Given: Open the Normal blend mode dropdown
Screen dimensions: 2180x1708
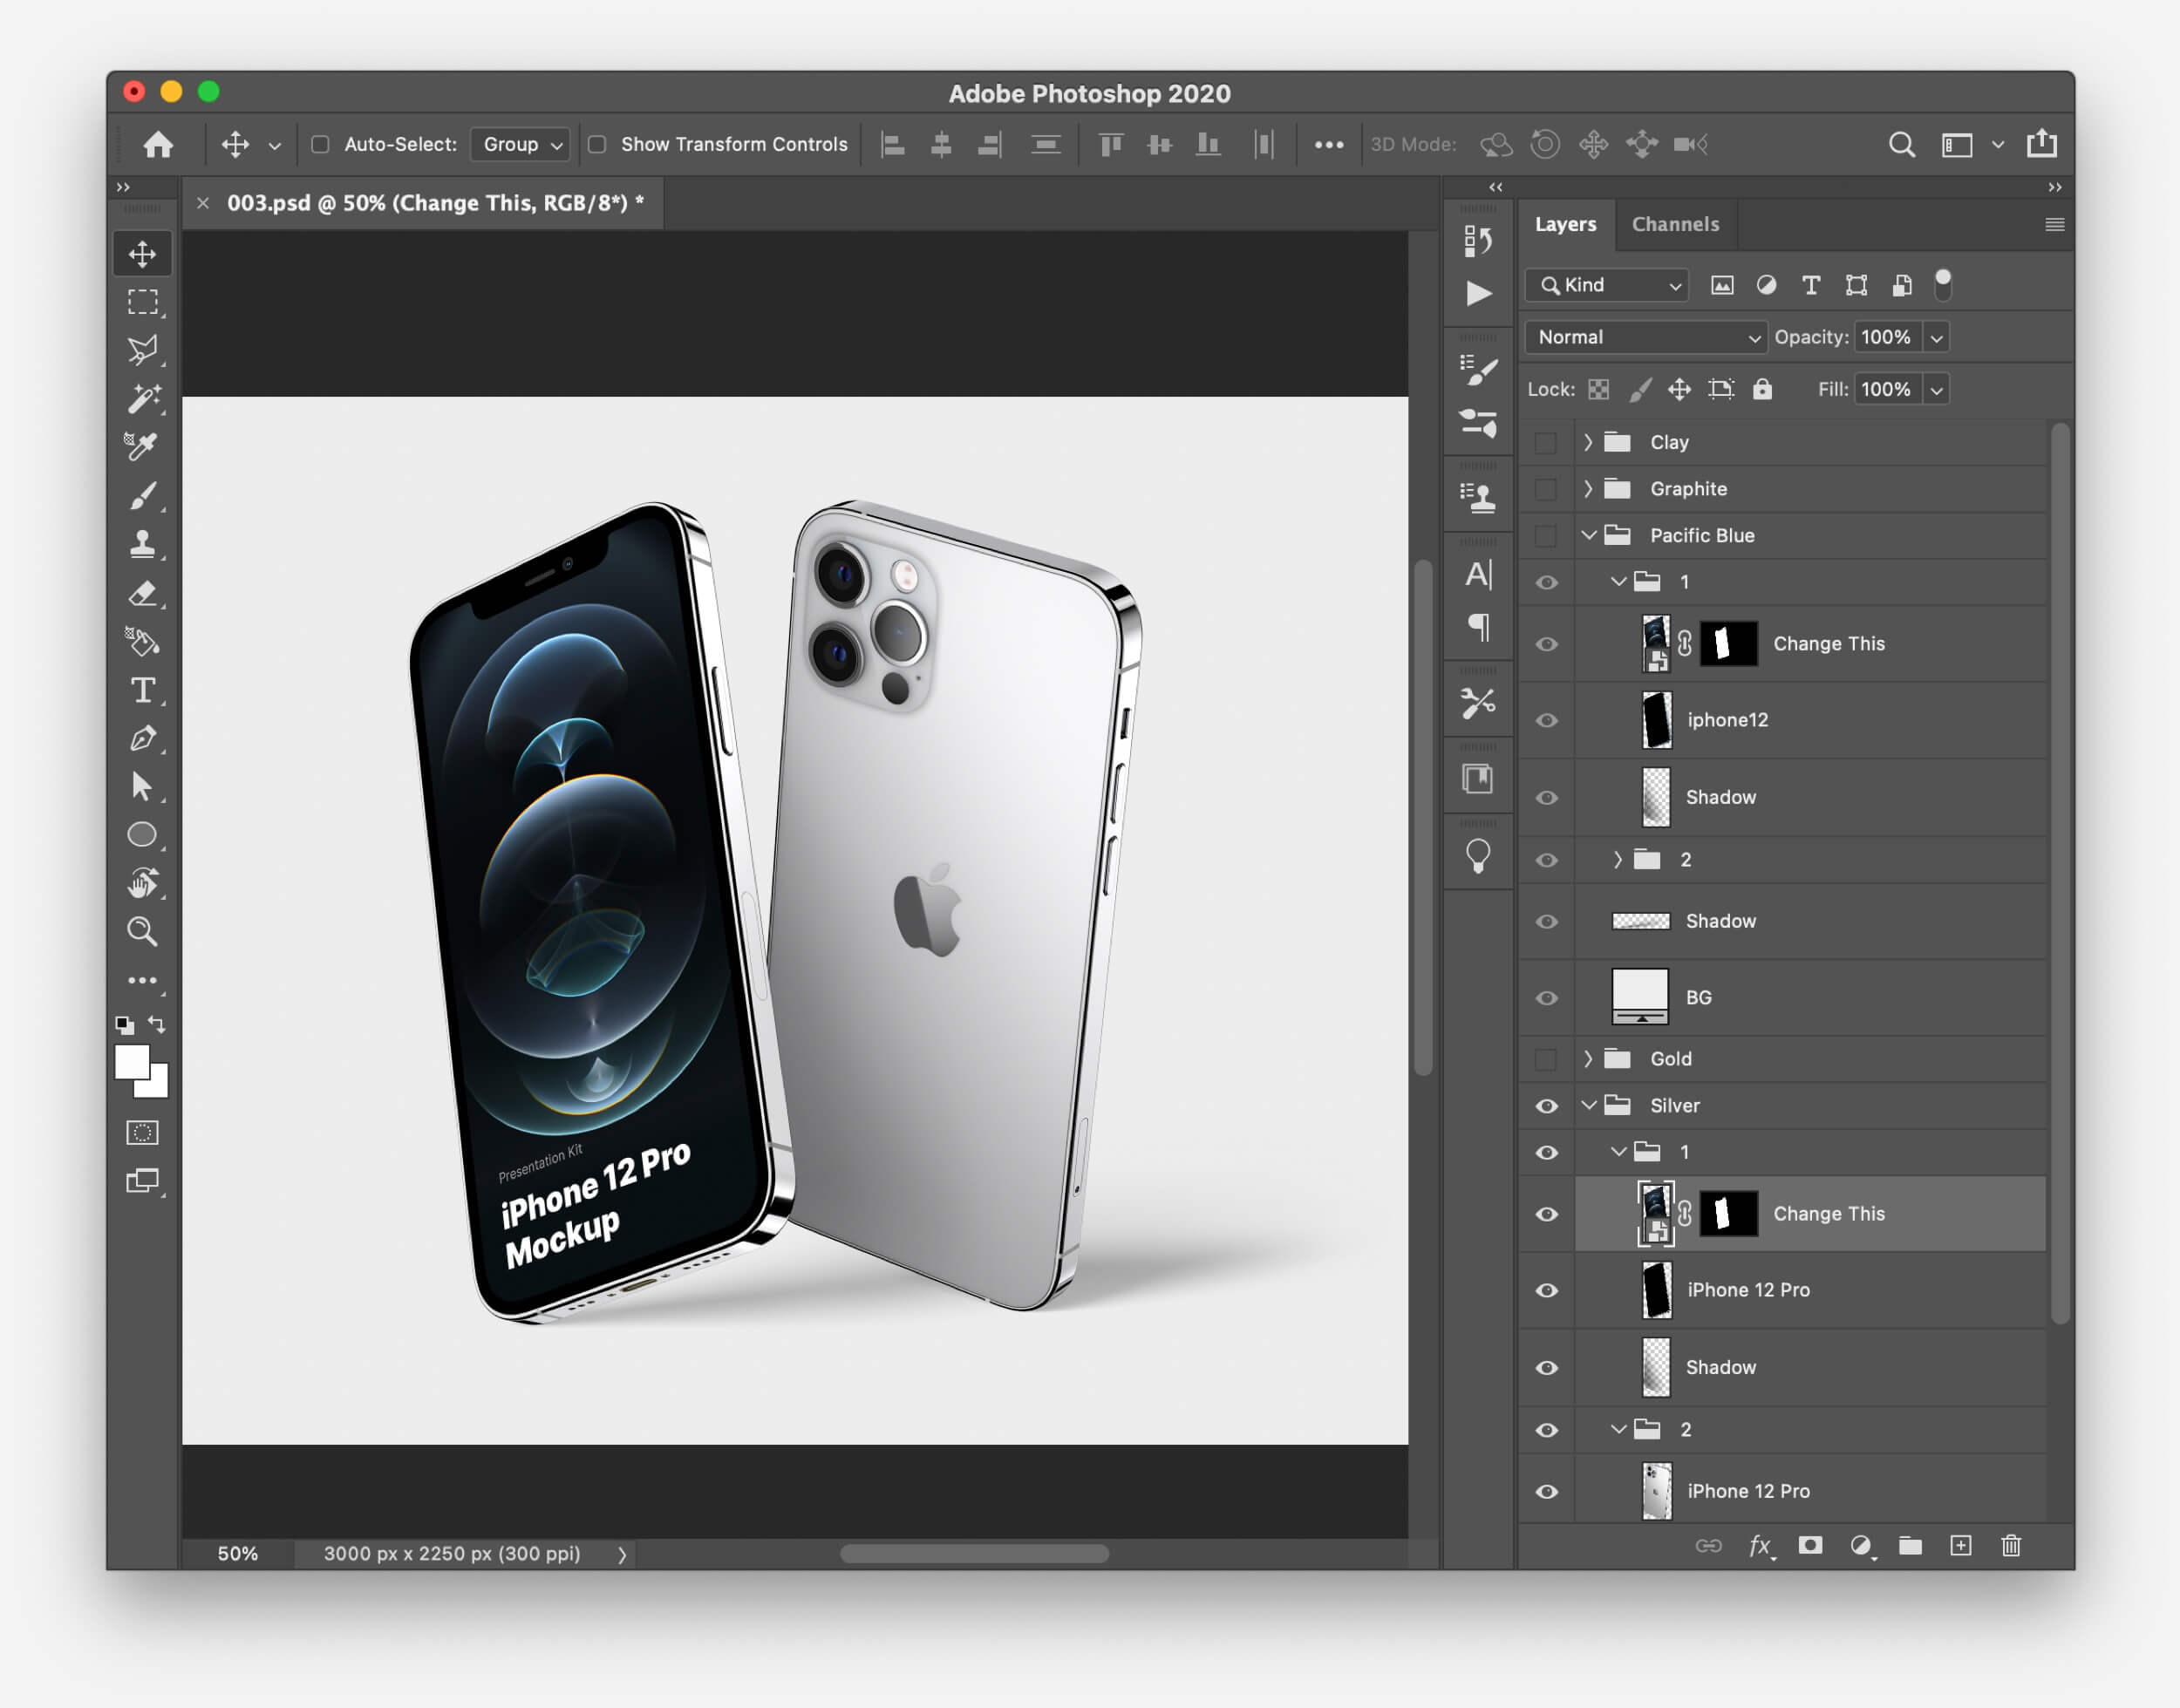Looking at the screenshot, I should (x=1645, y=338).
